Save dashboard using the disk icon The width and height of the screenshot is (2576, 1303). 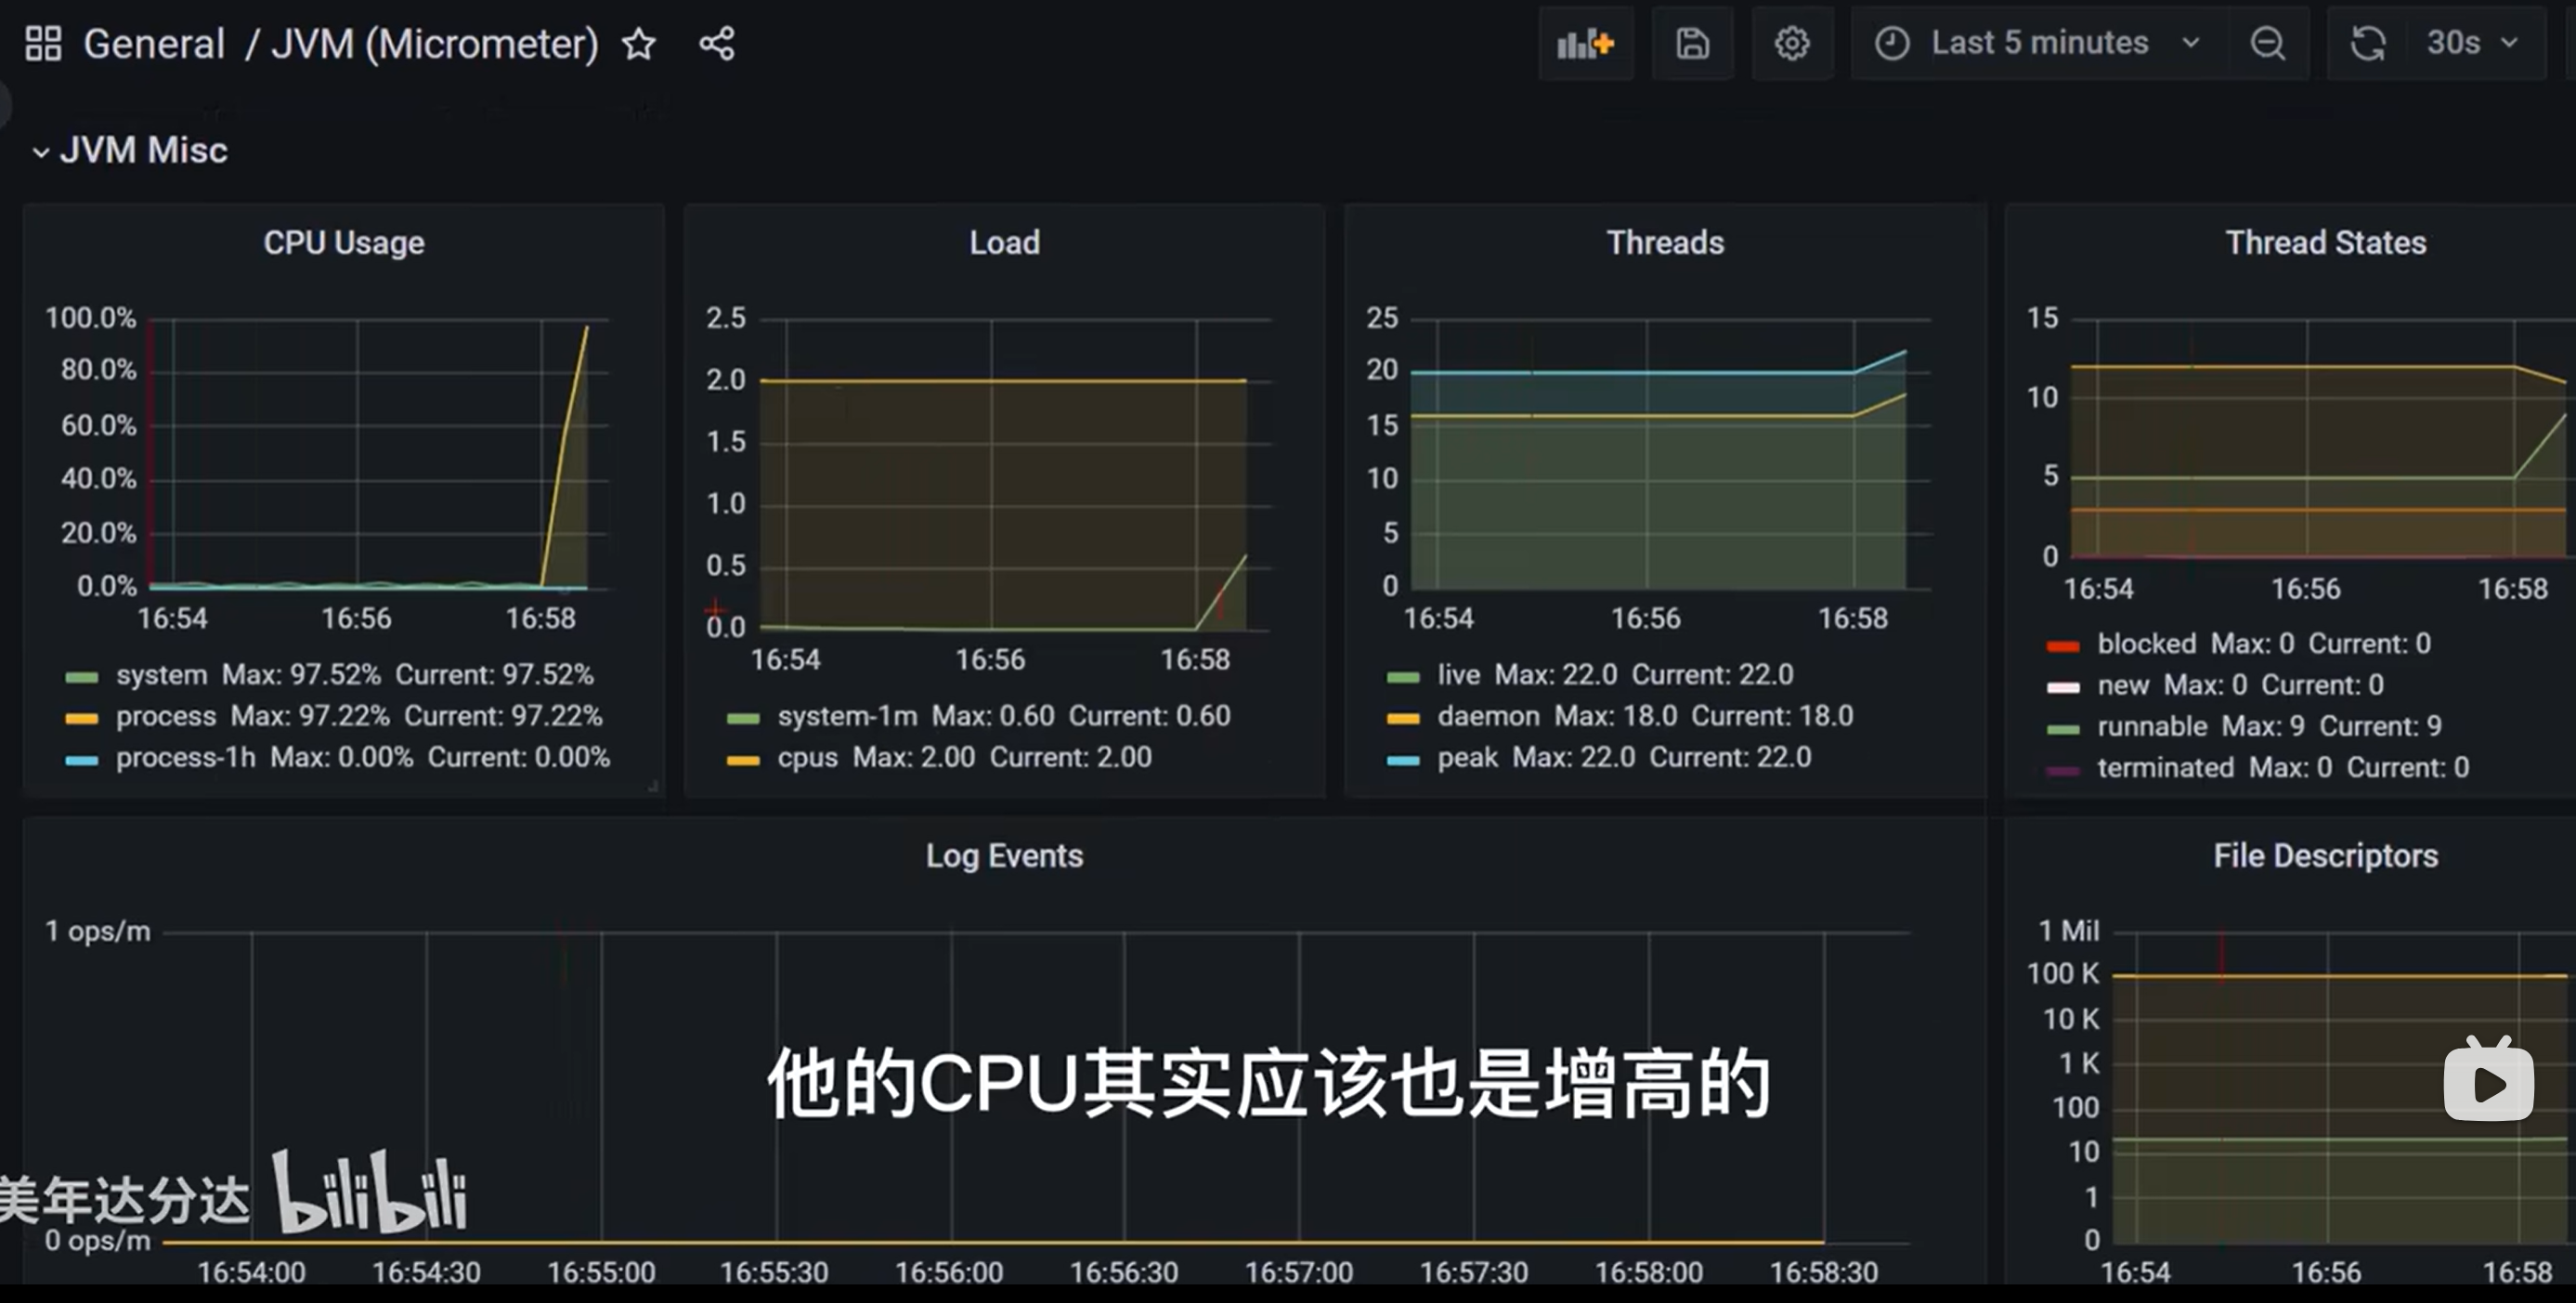click(1692, 43)
